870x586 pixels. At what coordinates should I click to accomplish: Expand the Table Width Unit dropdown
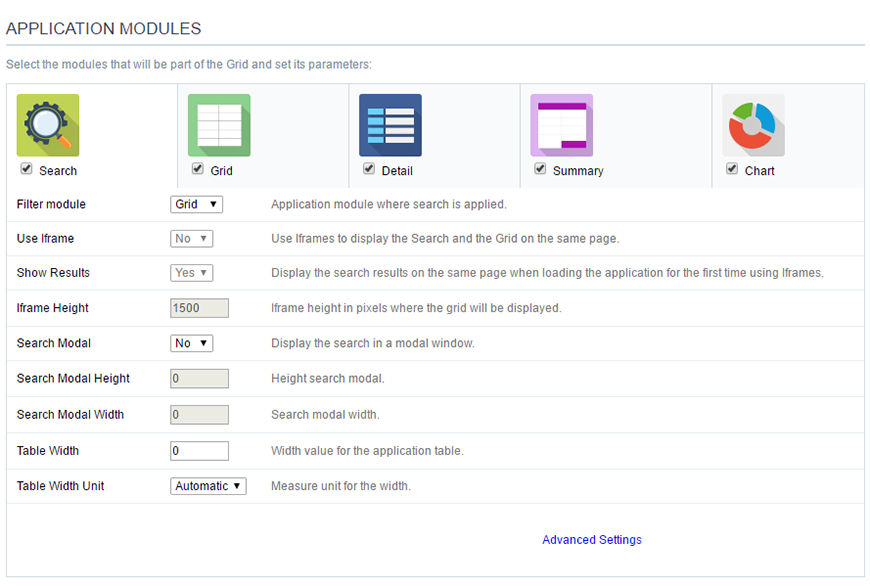208,486
